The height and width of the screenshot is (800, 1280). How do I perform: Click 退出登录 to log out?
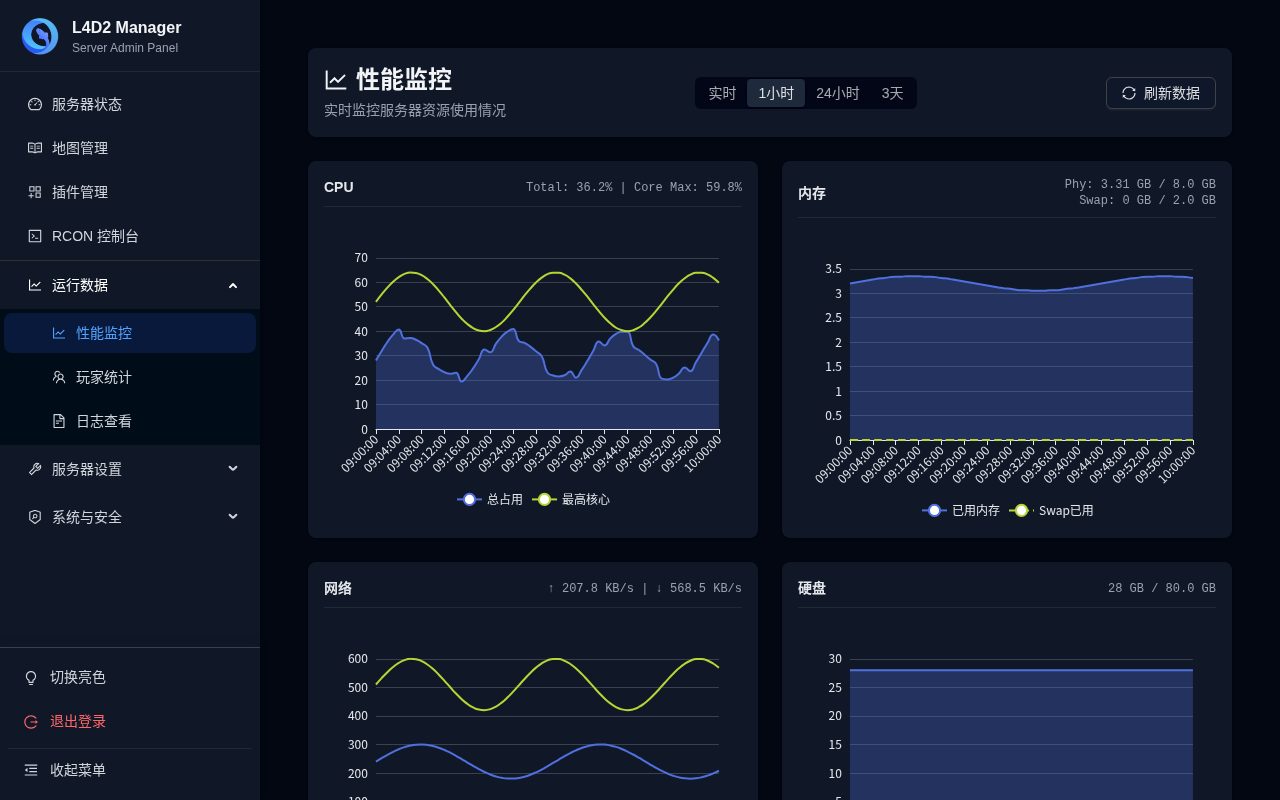(130, 721)
